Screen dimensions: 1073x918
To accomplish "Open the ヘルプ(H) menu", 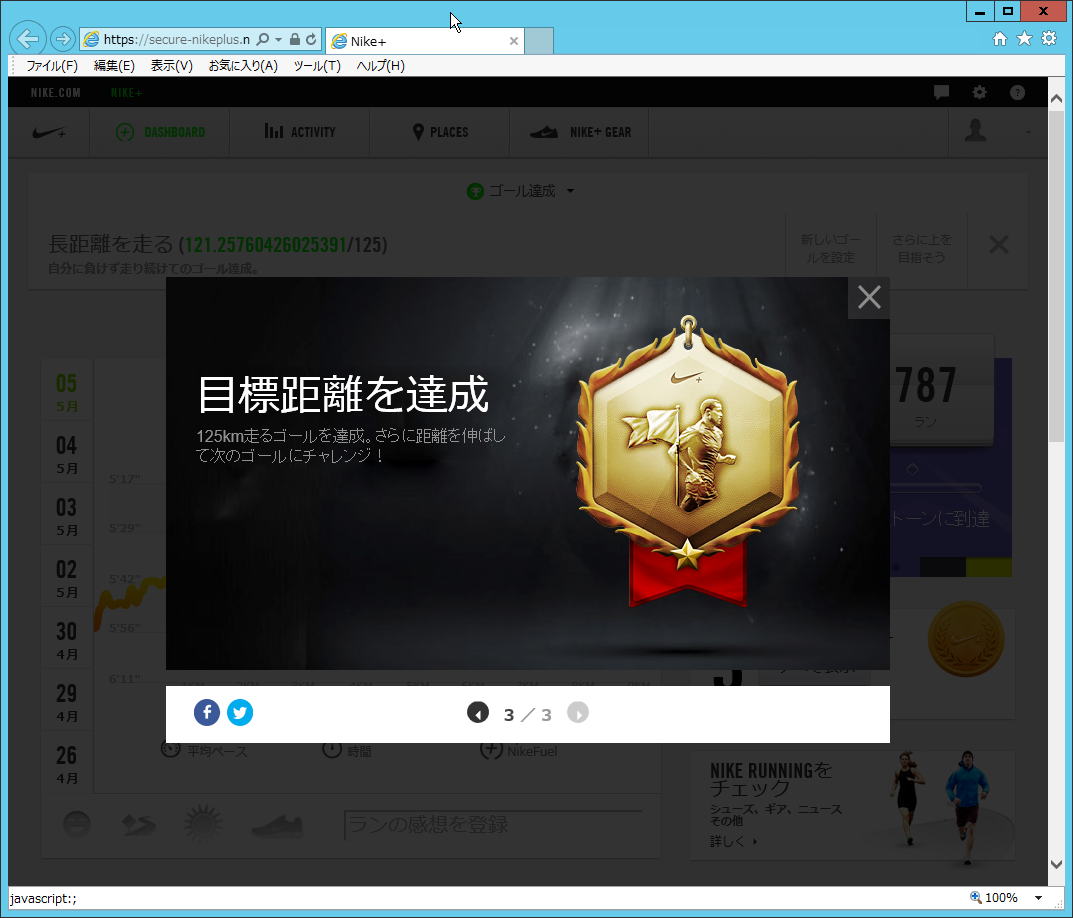I will (380, 66).
